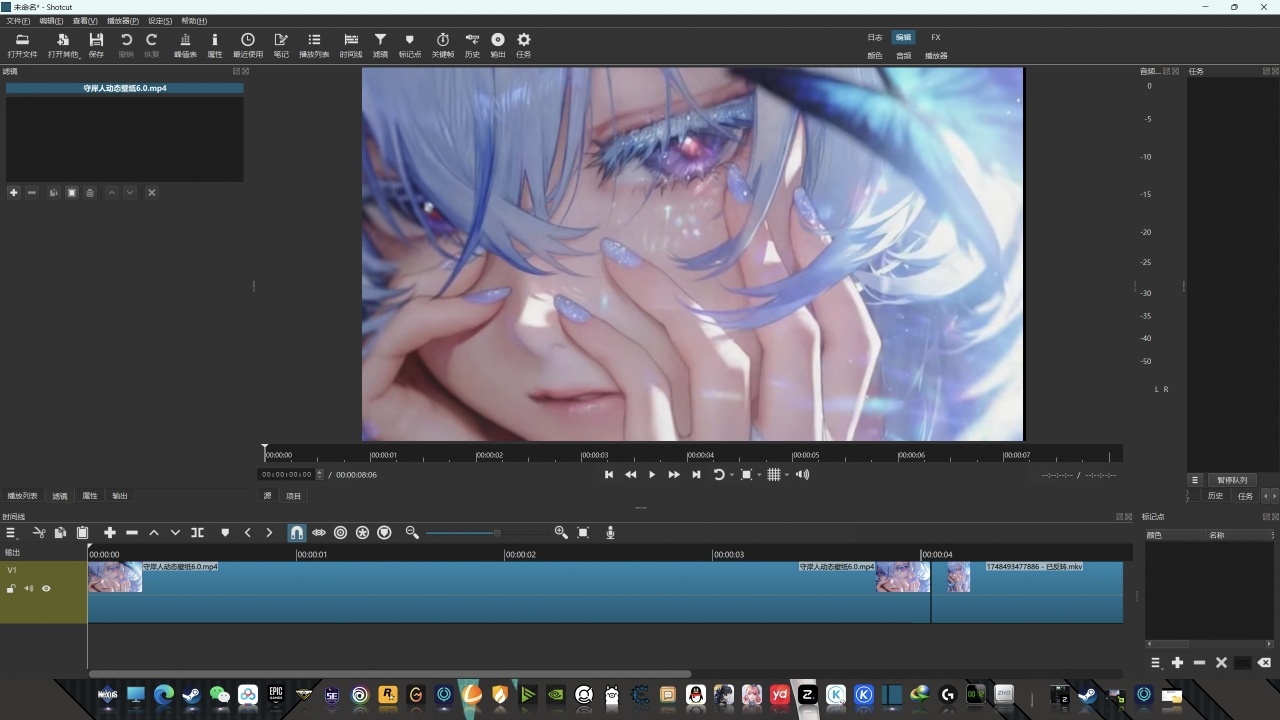Toggle scrub while dragging eye icon
This screenshot has height=720, width=1280.
point(319,533)
